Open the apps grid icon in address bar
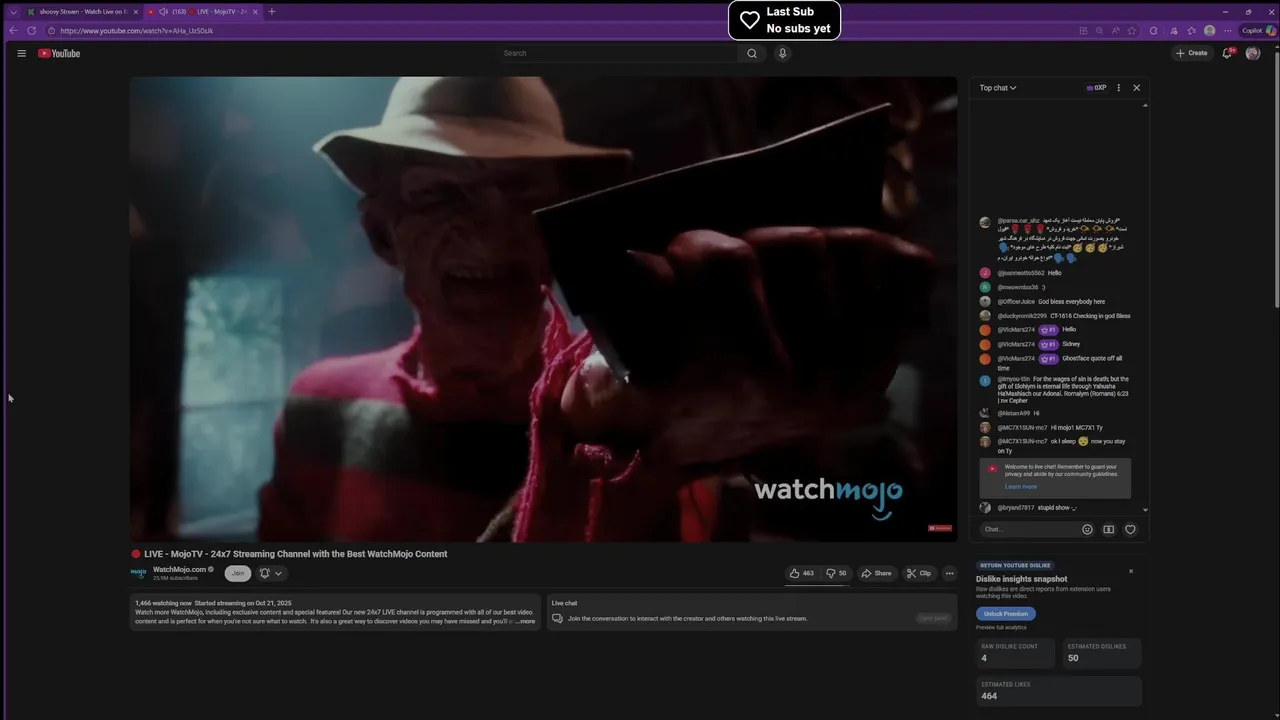 1082,30
